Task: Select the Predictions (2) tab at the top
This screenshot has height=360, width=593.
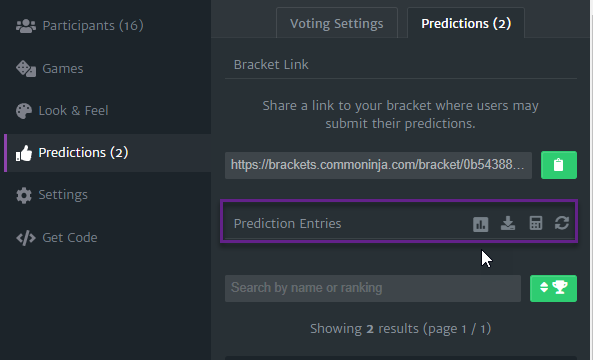Action: point(466,23)
